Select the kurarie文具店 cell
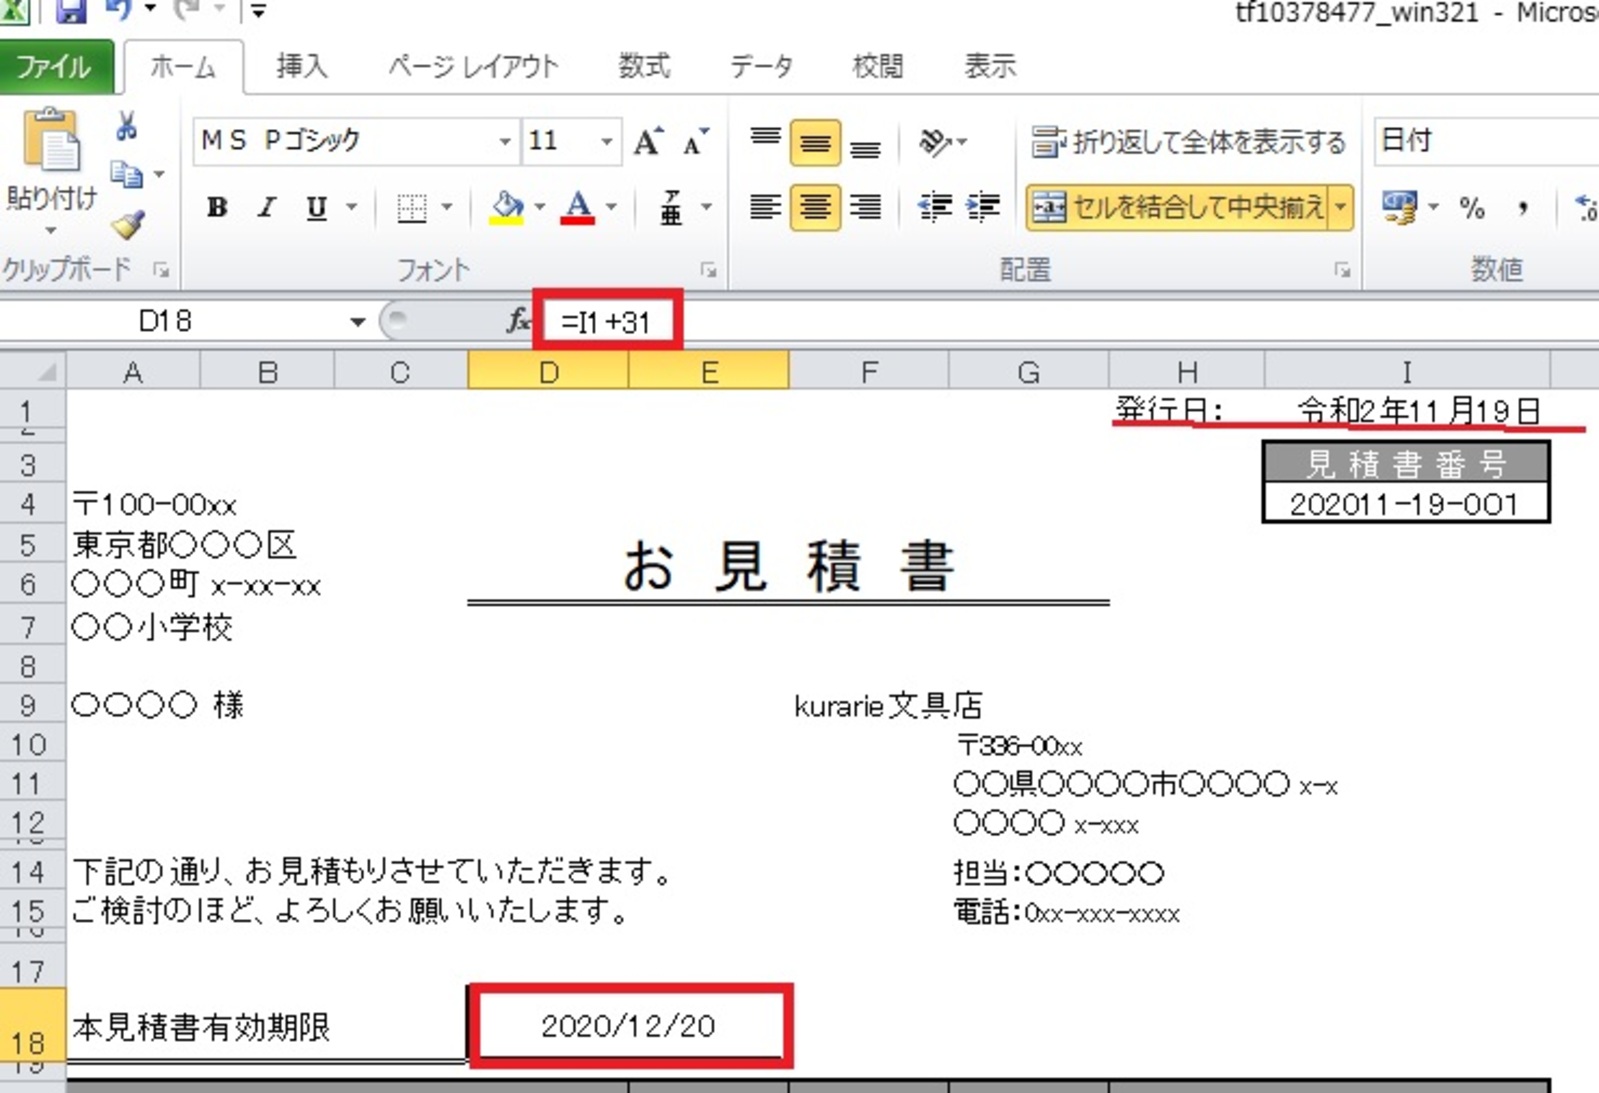This screenshot has height=1093, width=1599. [x=888, y=706]
